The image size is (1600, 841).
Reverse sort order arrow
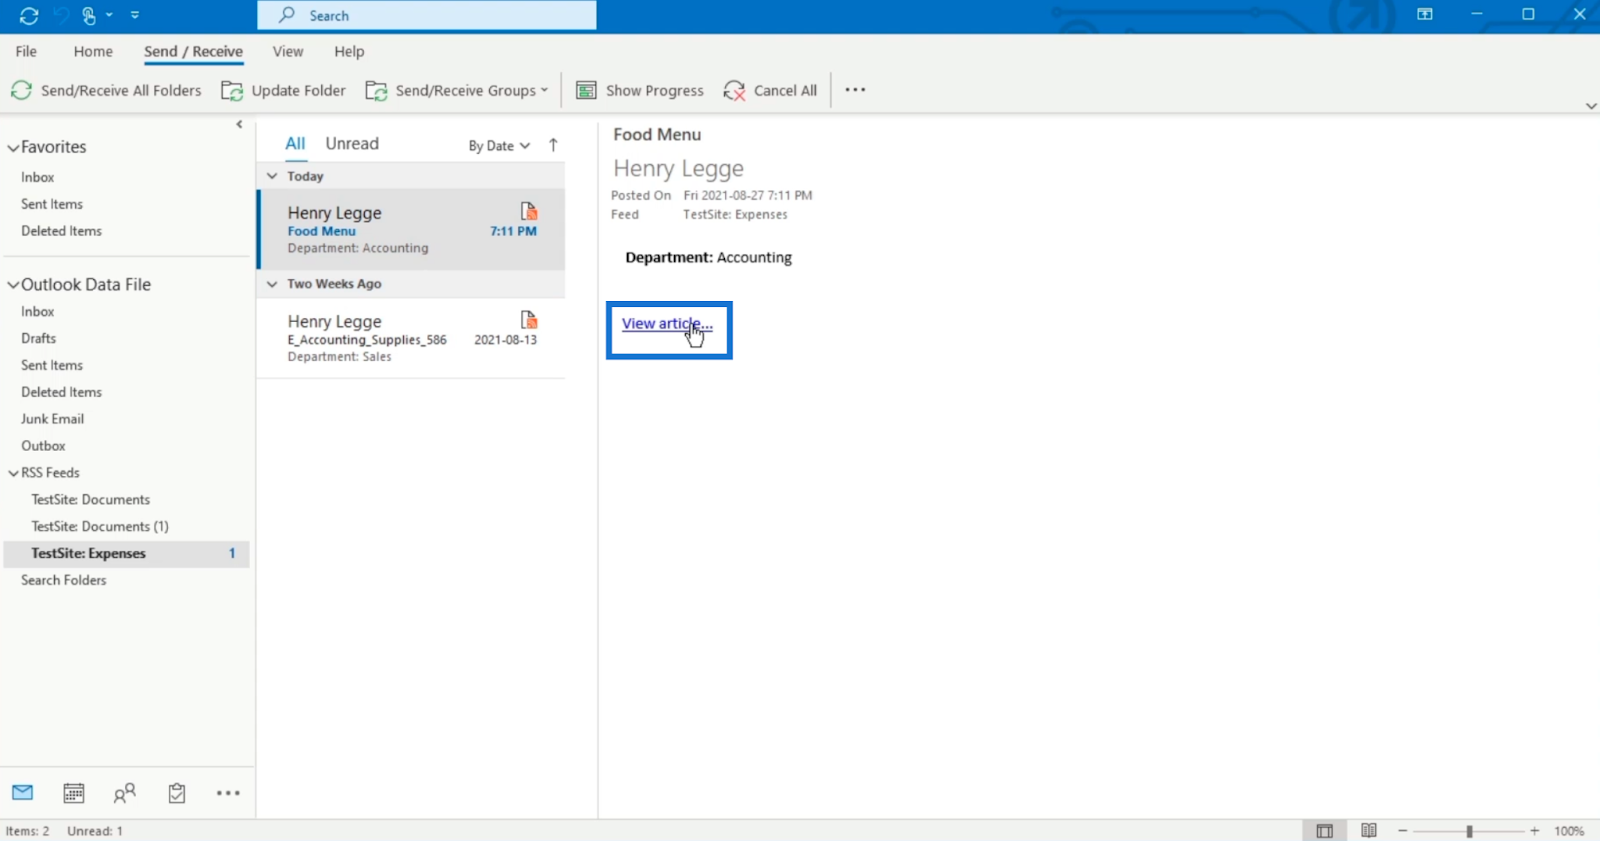pos(553,145)
